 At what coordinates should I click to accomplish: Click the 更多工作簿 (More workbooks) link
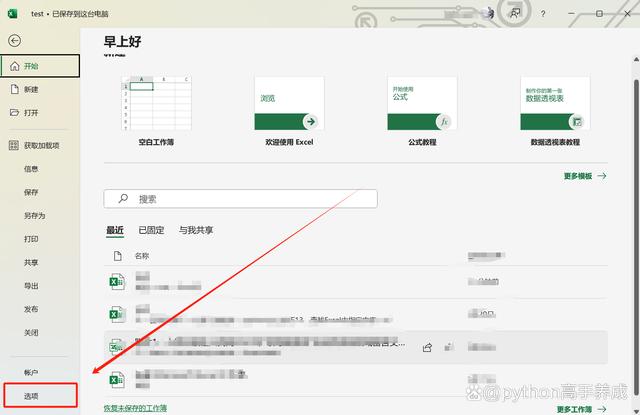click(582, 409)
